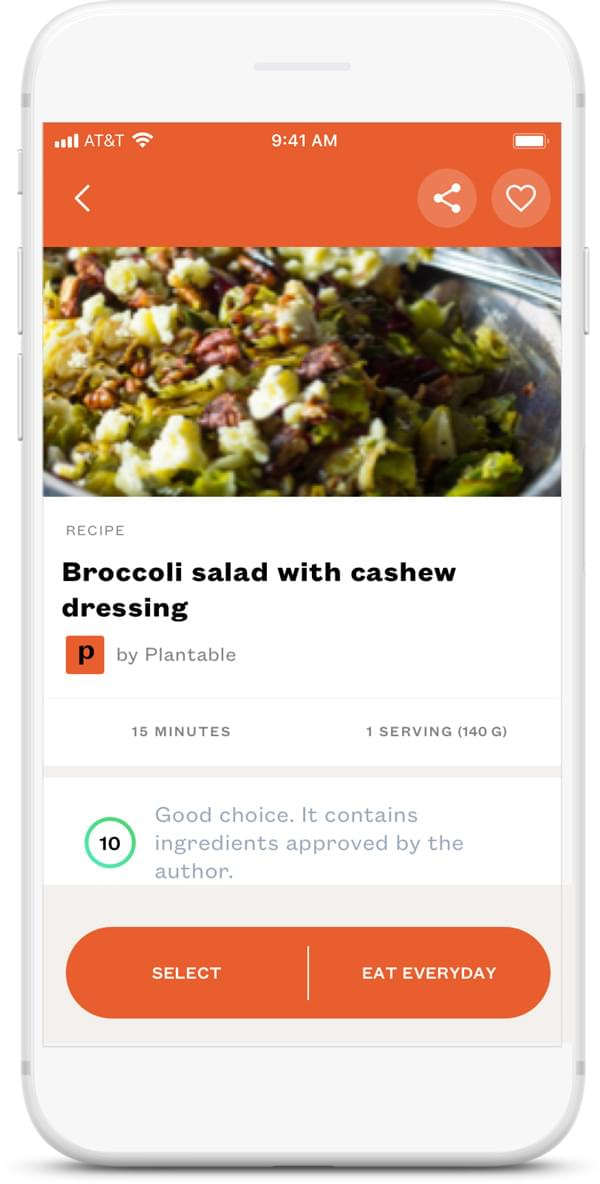600x1184 pixels.
Task: Tap the battery indicator icon
Action: tap(529, 141)
